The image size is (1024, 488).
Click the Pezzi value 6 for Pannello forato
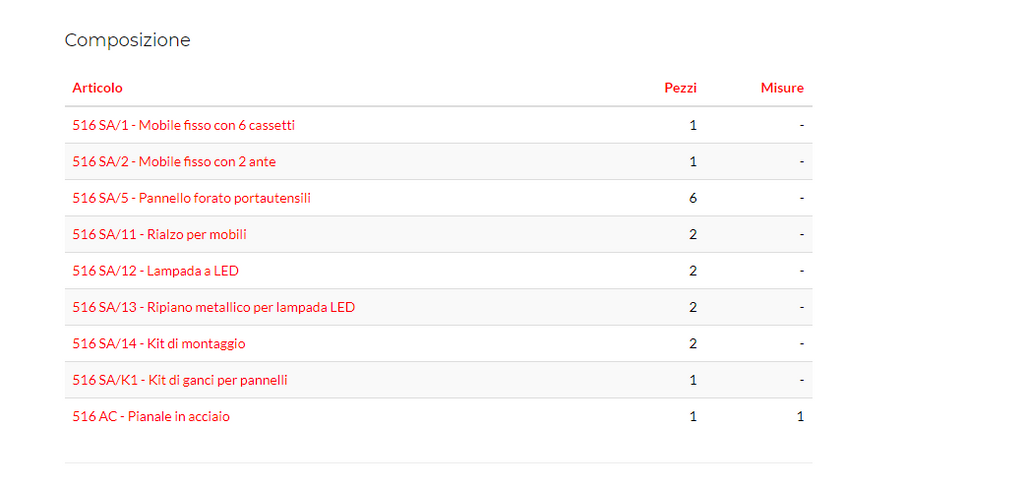tap(693, 198)
